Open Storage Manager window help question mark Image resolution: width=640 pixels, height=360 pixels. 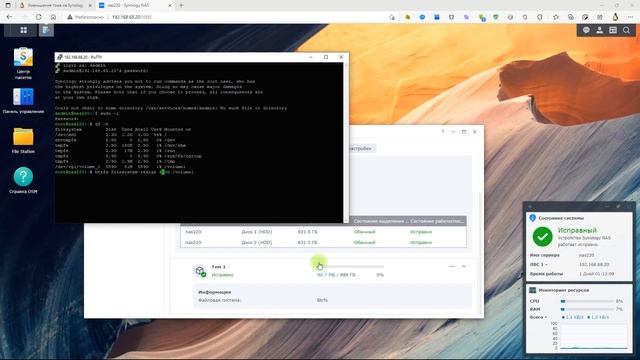point(442,132)
